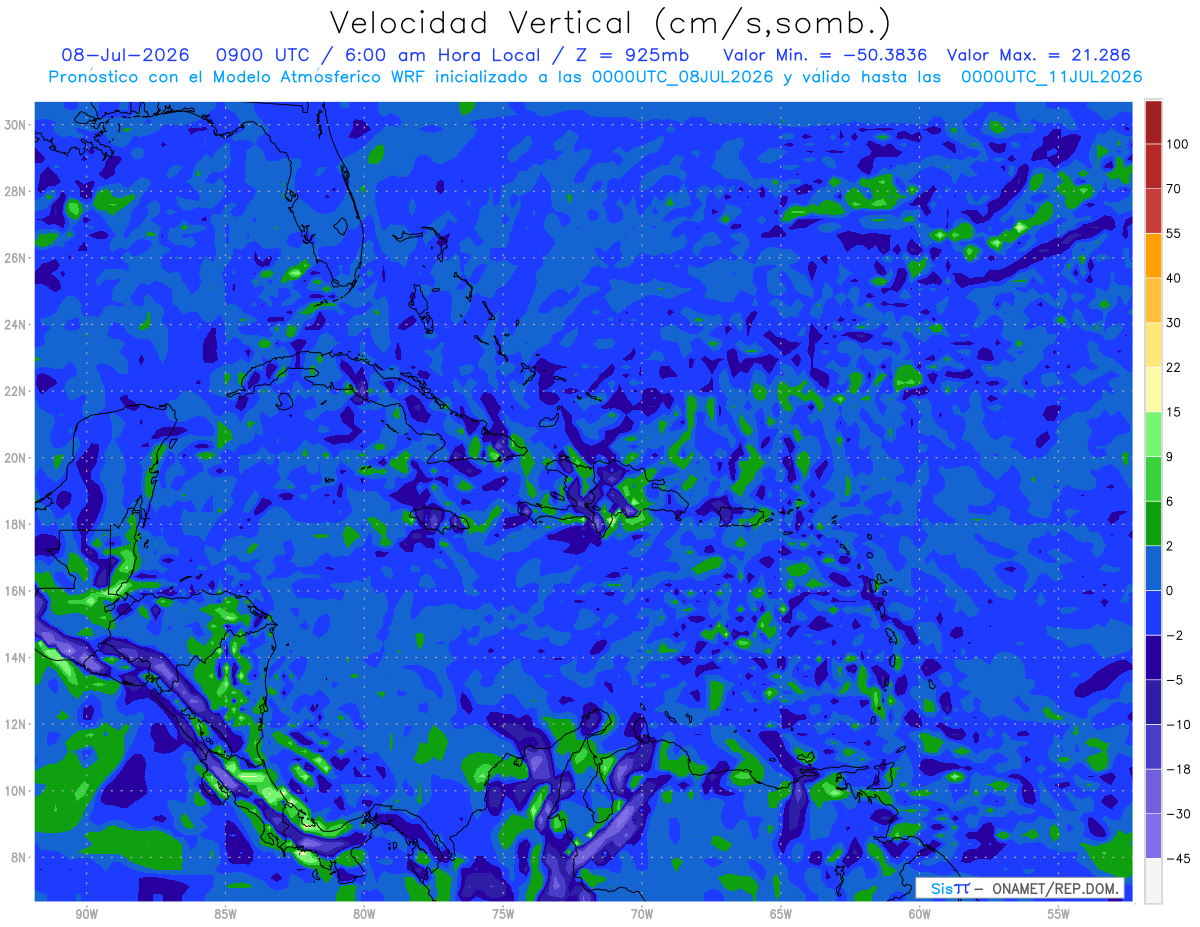Click the colorbar swatch between -30 and -18
Image resolution: width=1200 pixels, height=927 pixels.
click(1153, 791)
